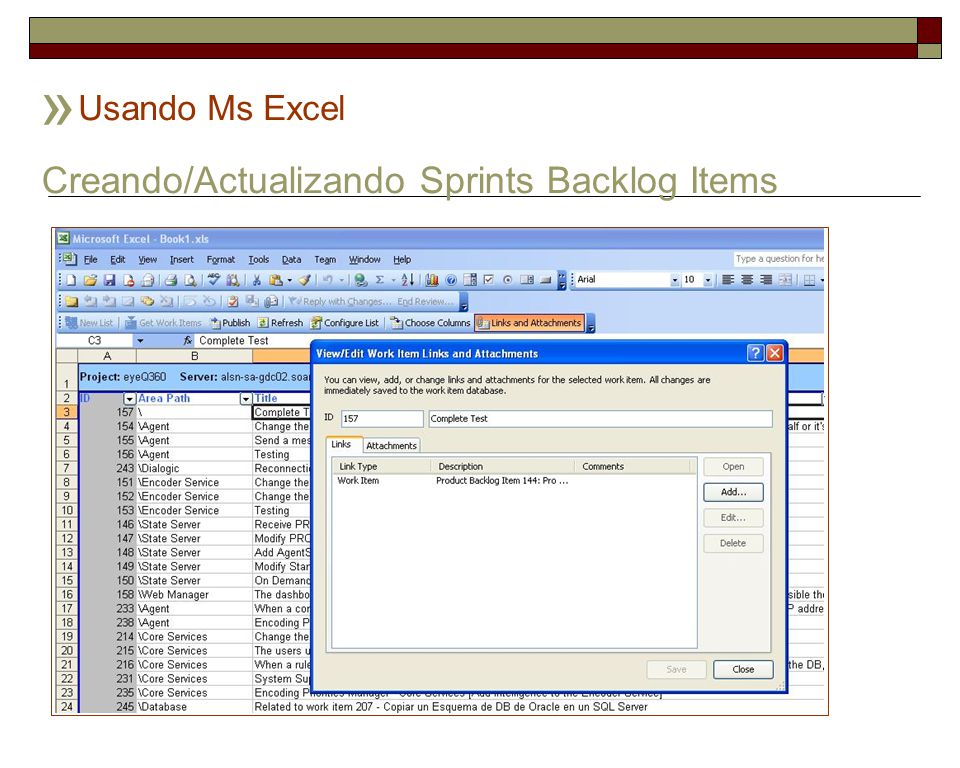
Task: Open the Edit menu
Action: point(118,260)
